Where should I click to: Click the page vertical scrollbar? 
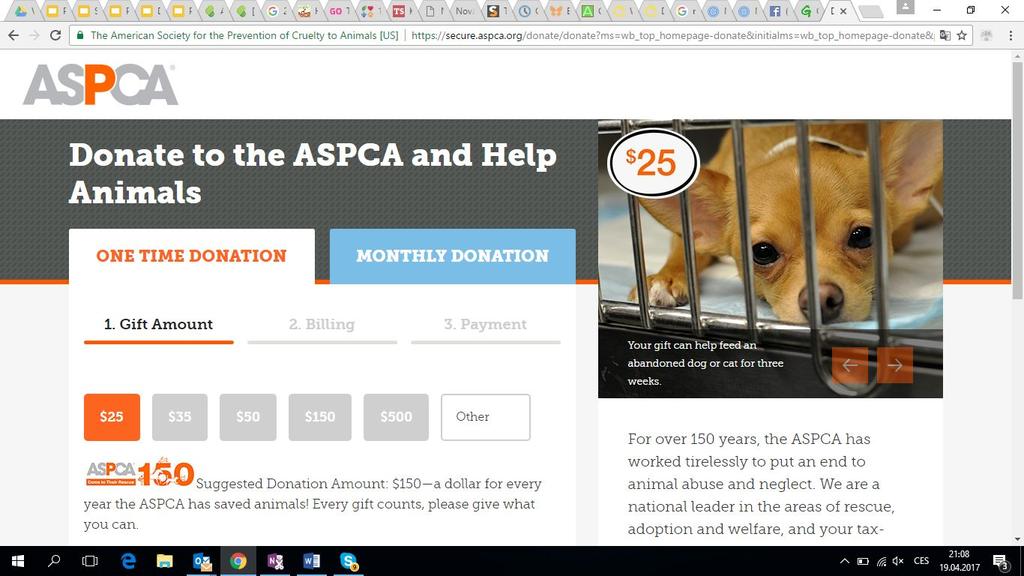point(1017,297)
